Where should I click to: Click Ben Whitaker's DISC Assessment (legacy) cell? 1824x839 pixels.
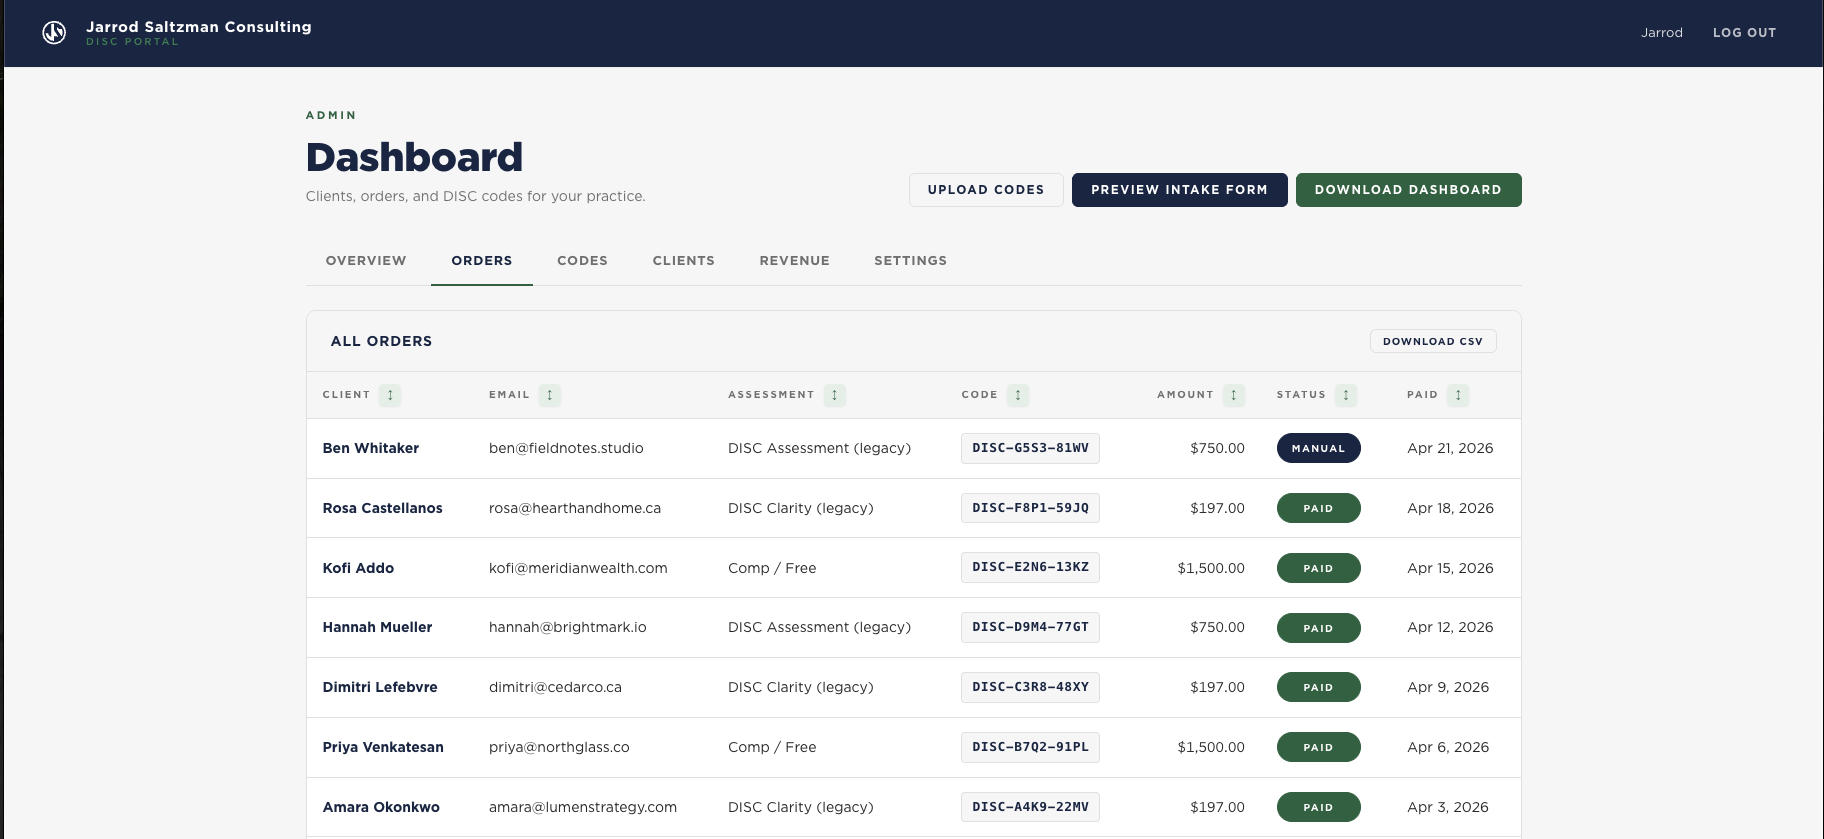tap(819, 448)
